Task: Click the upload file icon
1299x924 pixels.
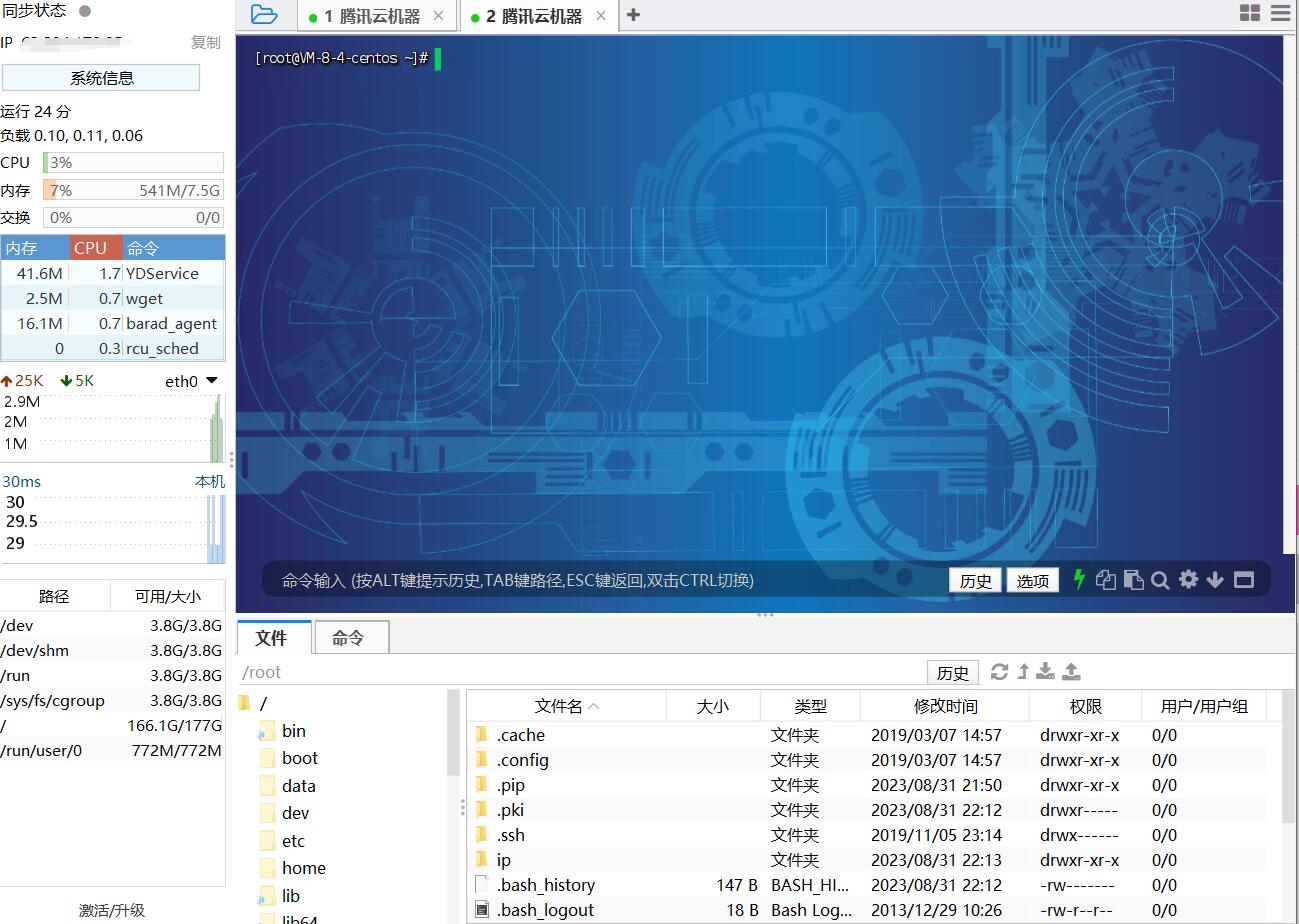Action: coord(1071,672)
